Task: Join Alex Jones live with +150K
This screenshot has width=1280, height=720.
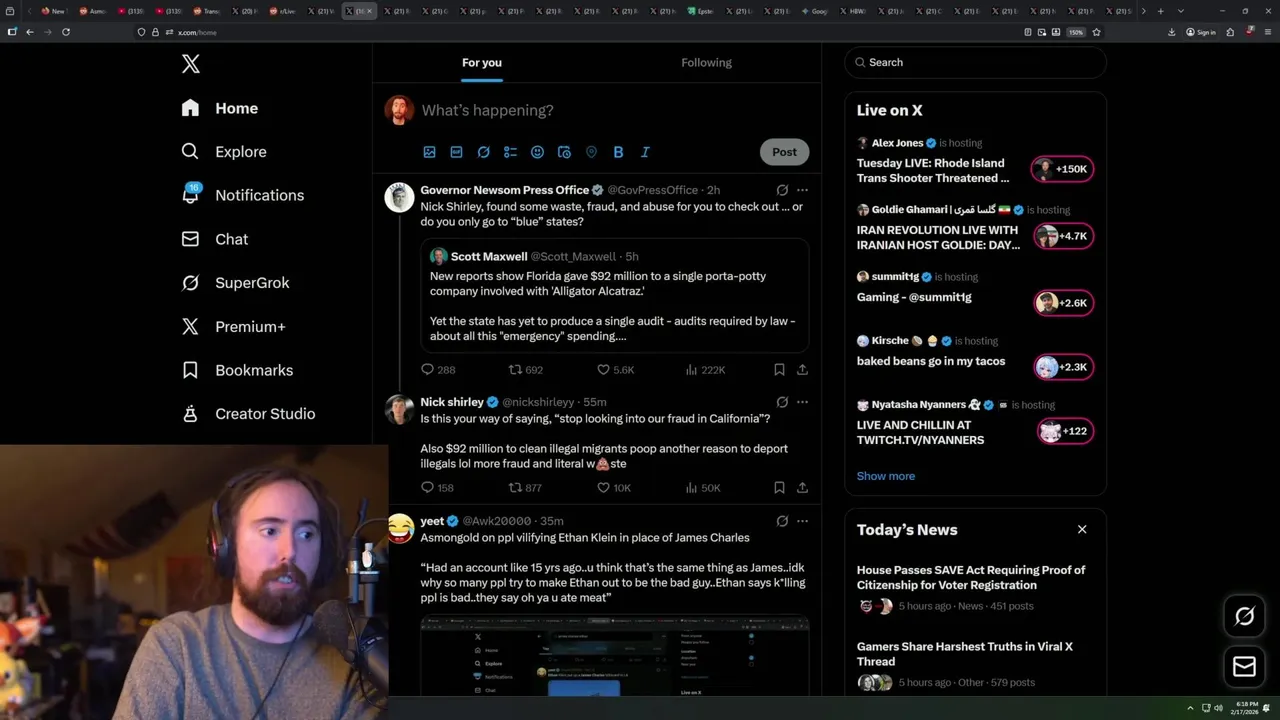Action: 1063,169
